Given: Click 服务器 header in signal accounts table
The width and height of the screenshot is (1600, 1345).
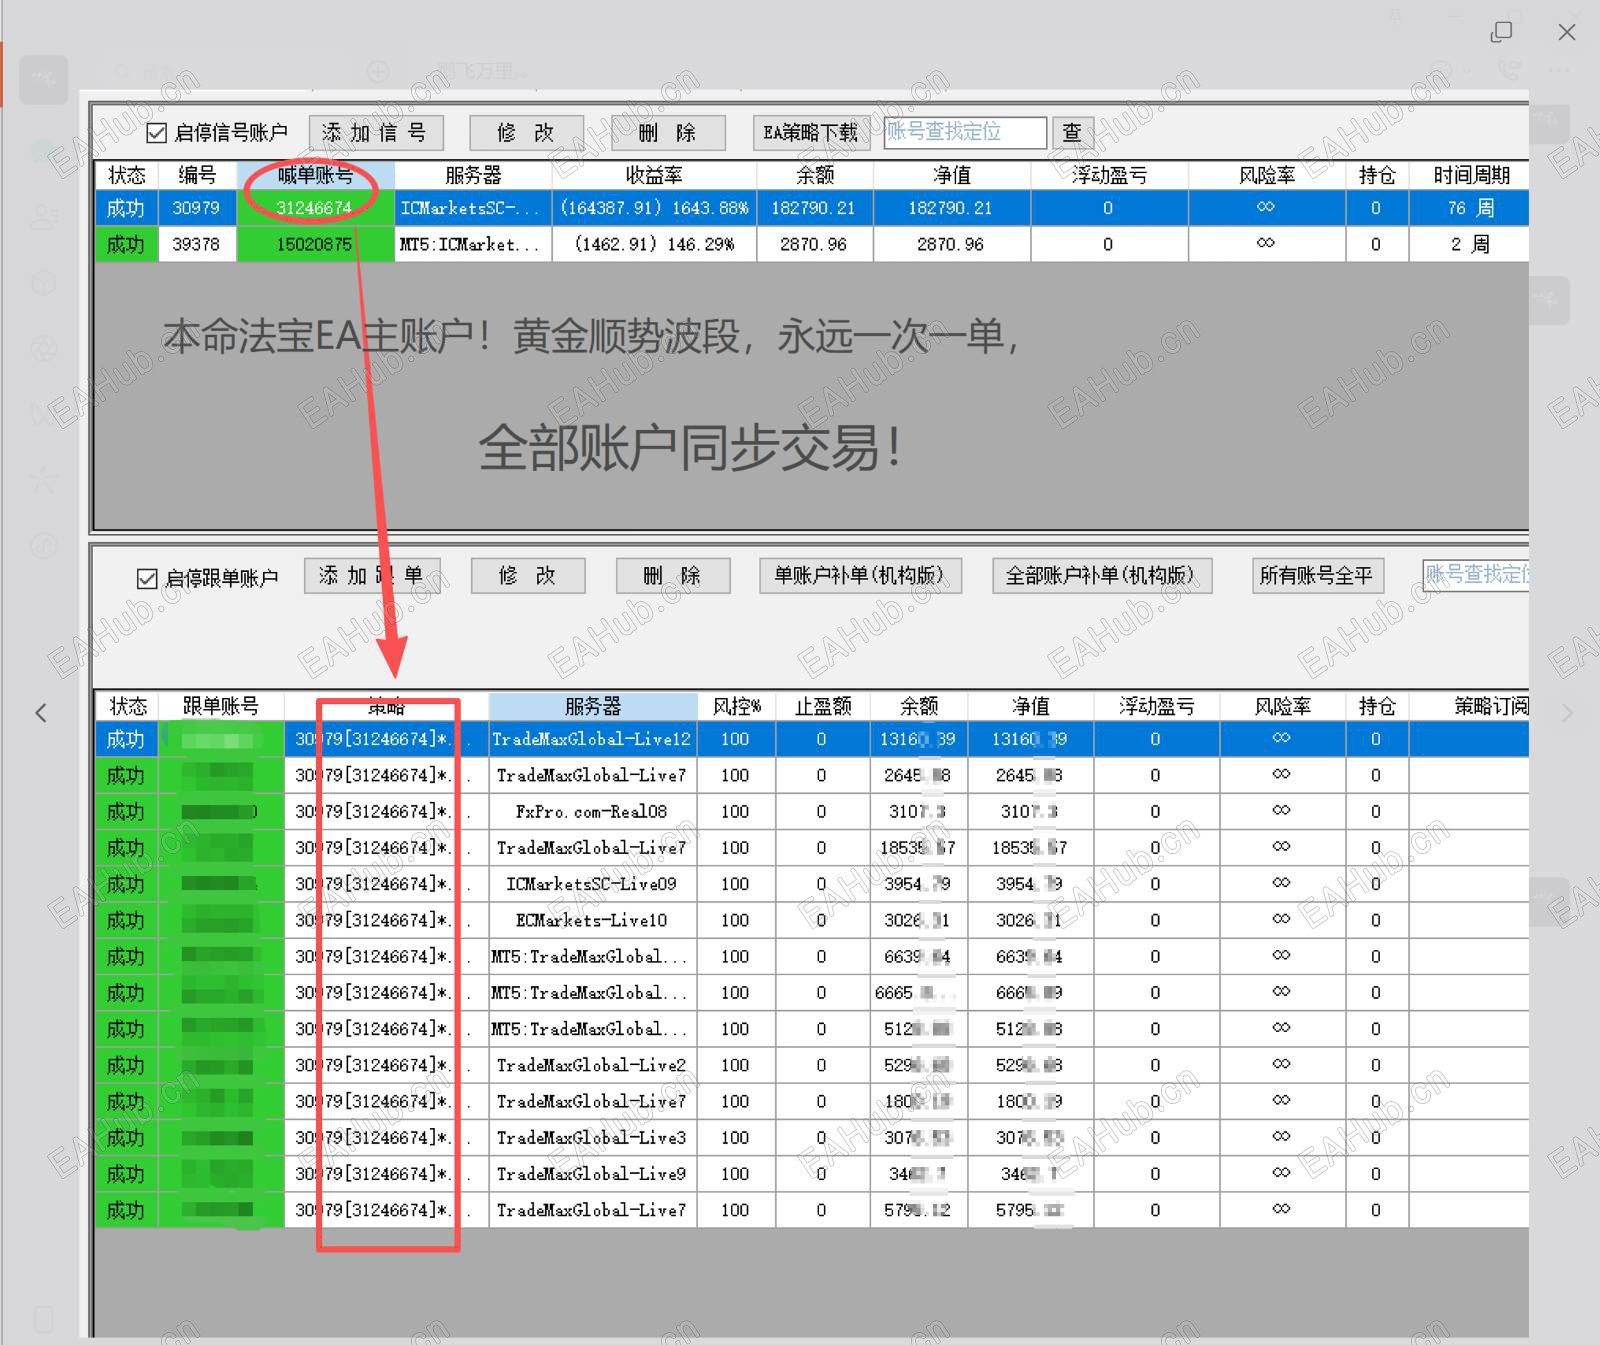Looking at the screenshot, I should 473,175.
